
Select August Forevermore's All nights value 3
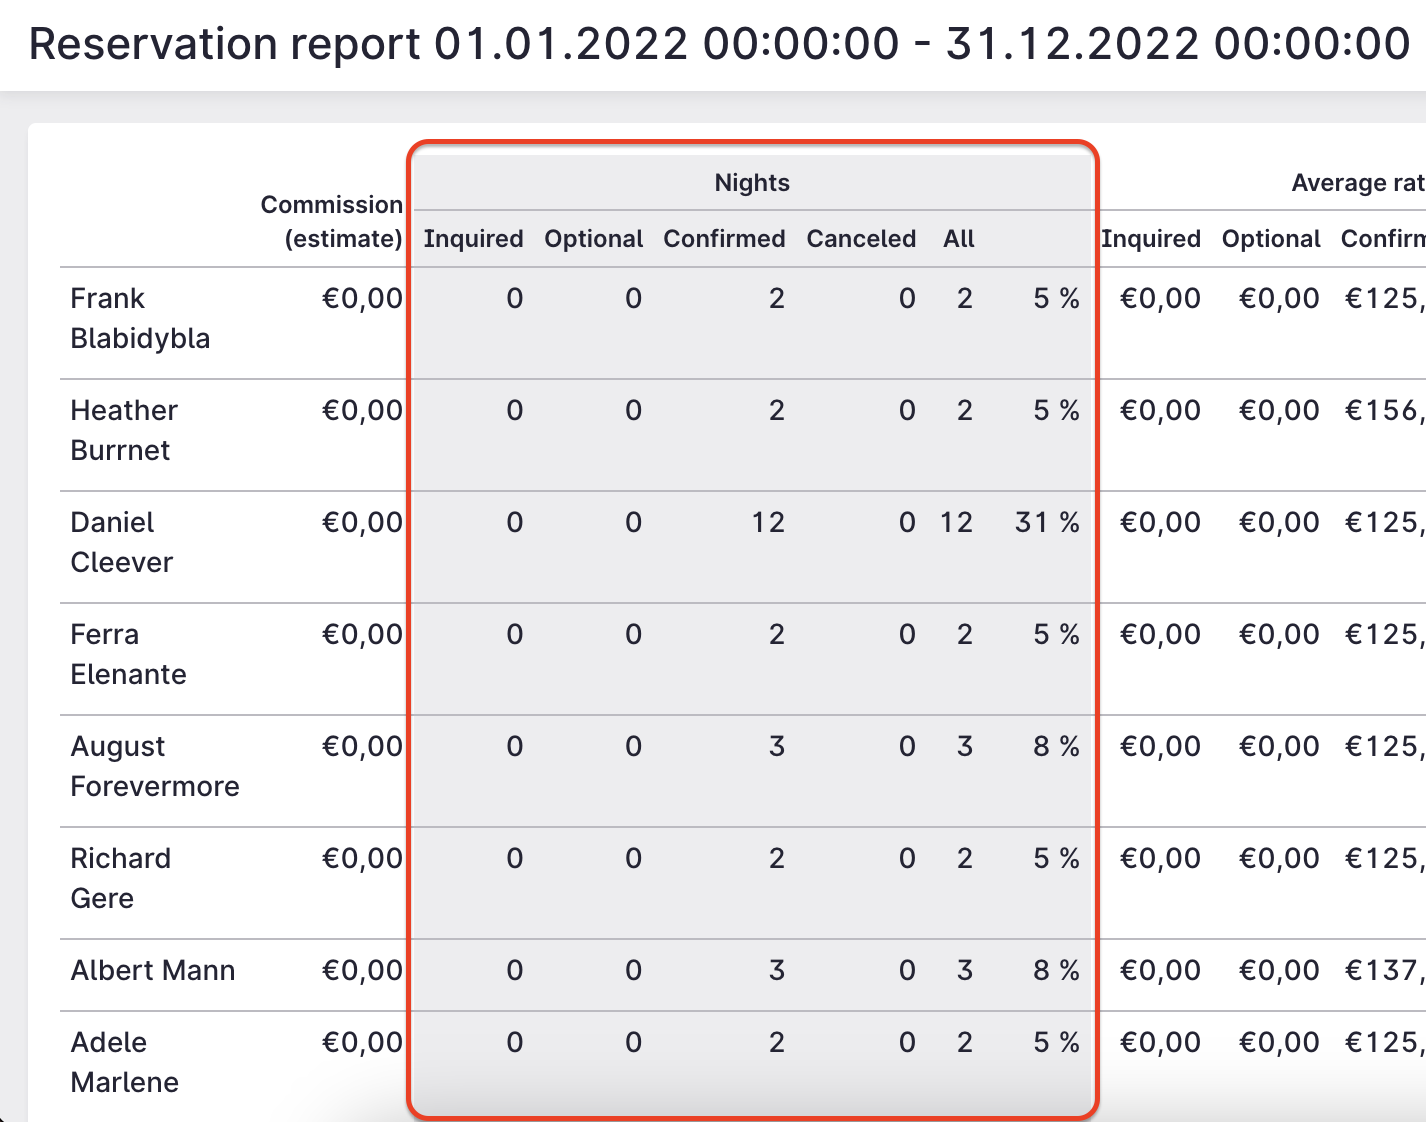tap(965, 746)
